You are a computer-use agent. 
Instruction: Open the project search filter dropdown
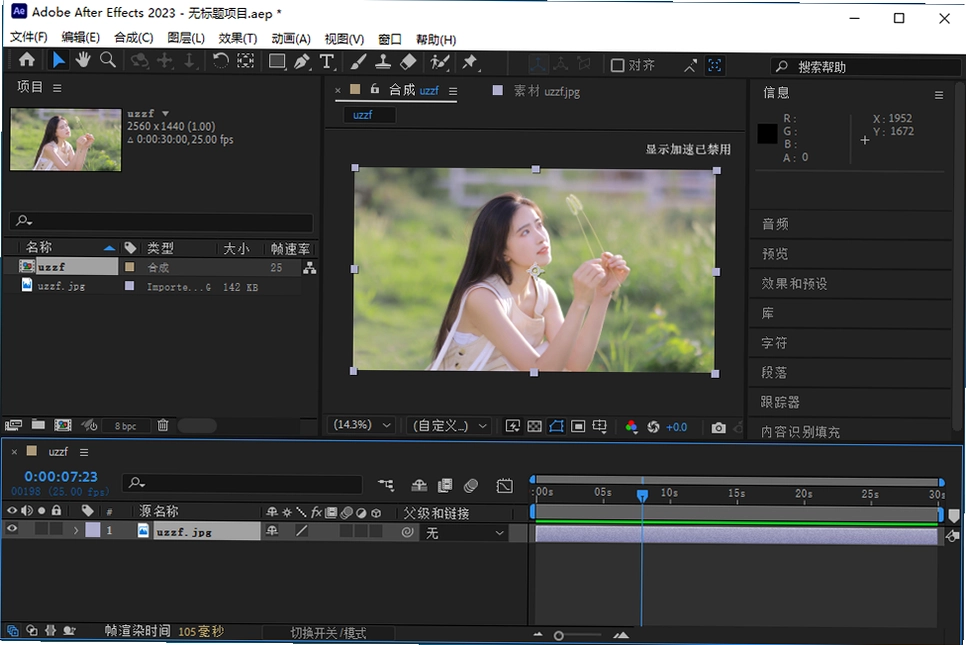click(x=25, y=221)
